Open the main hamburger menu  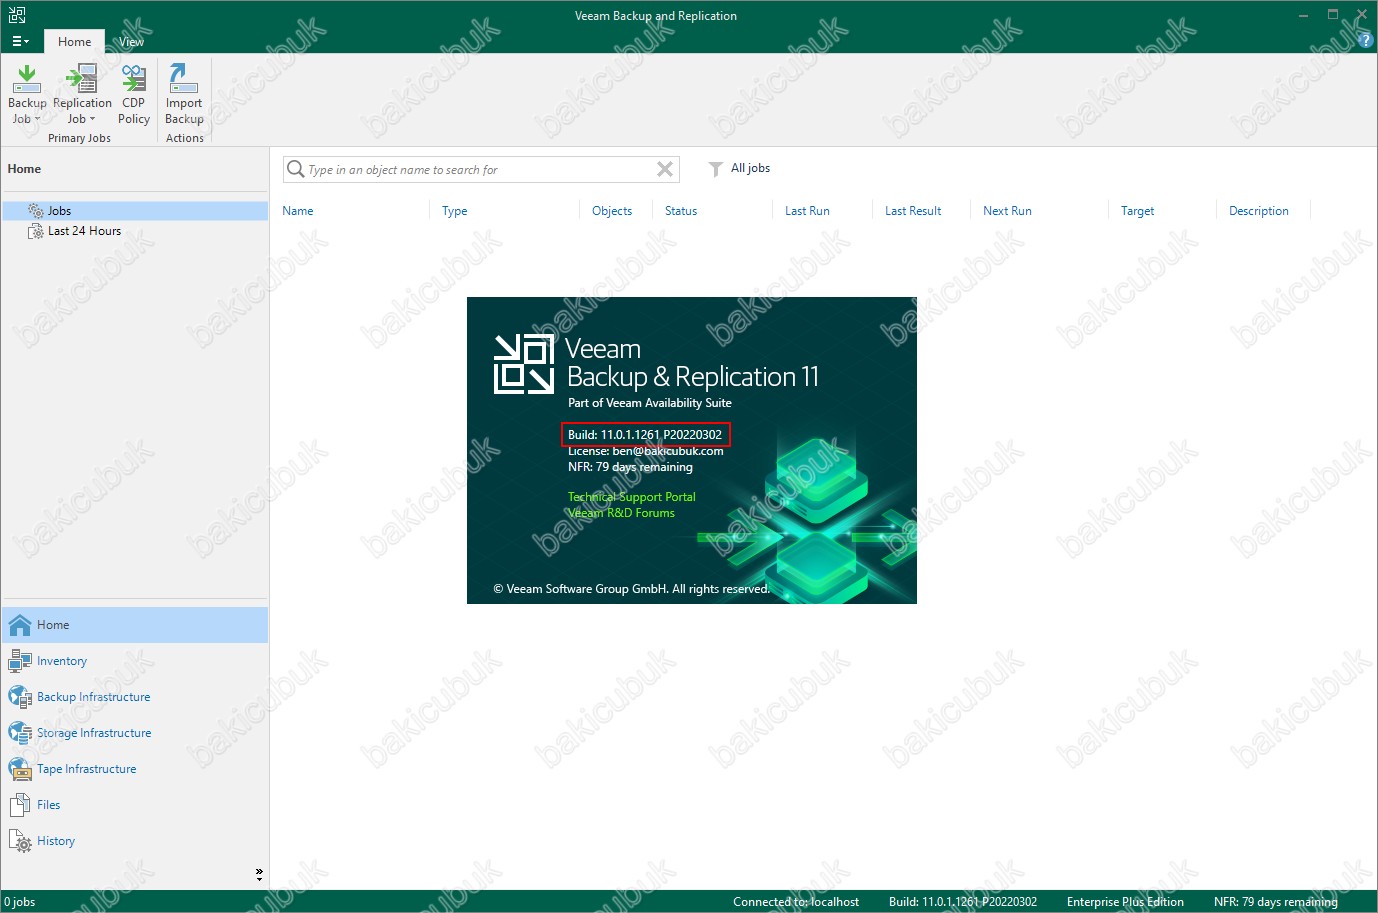click(x=20, y=41)
